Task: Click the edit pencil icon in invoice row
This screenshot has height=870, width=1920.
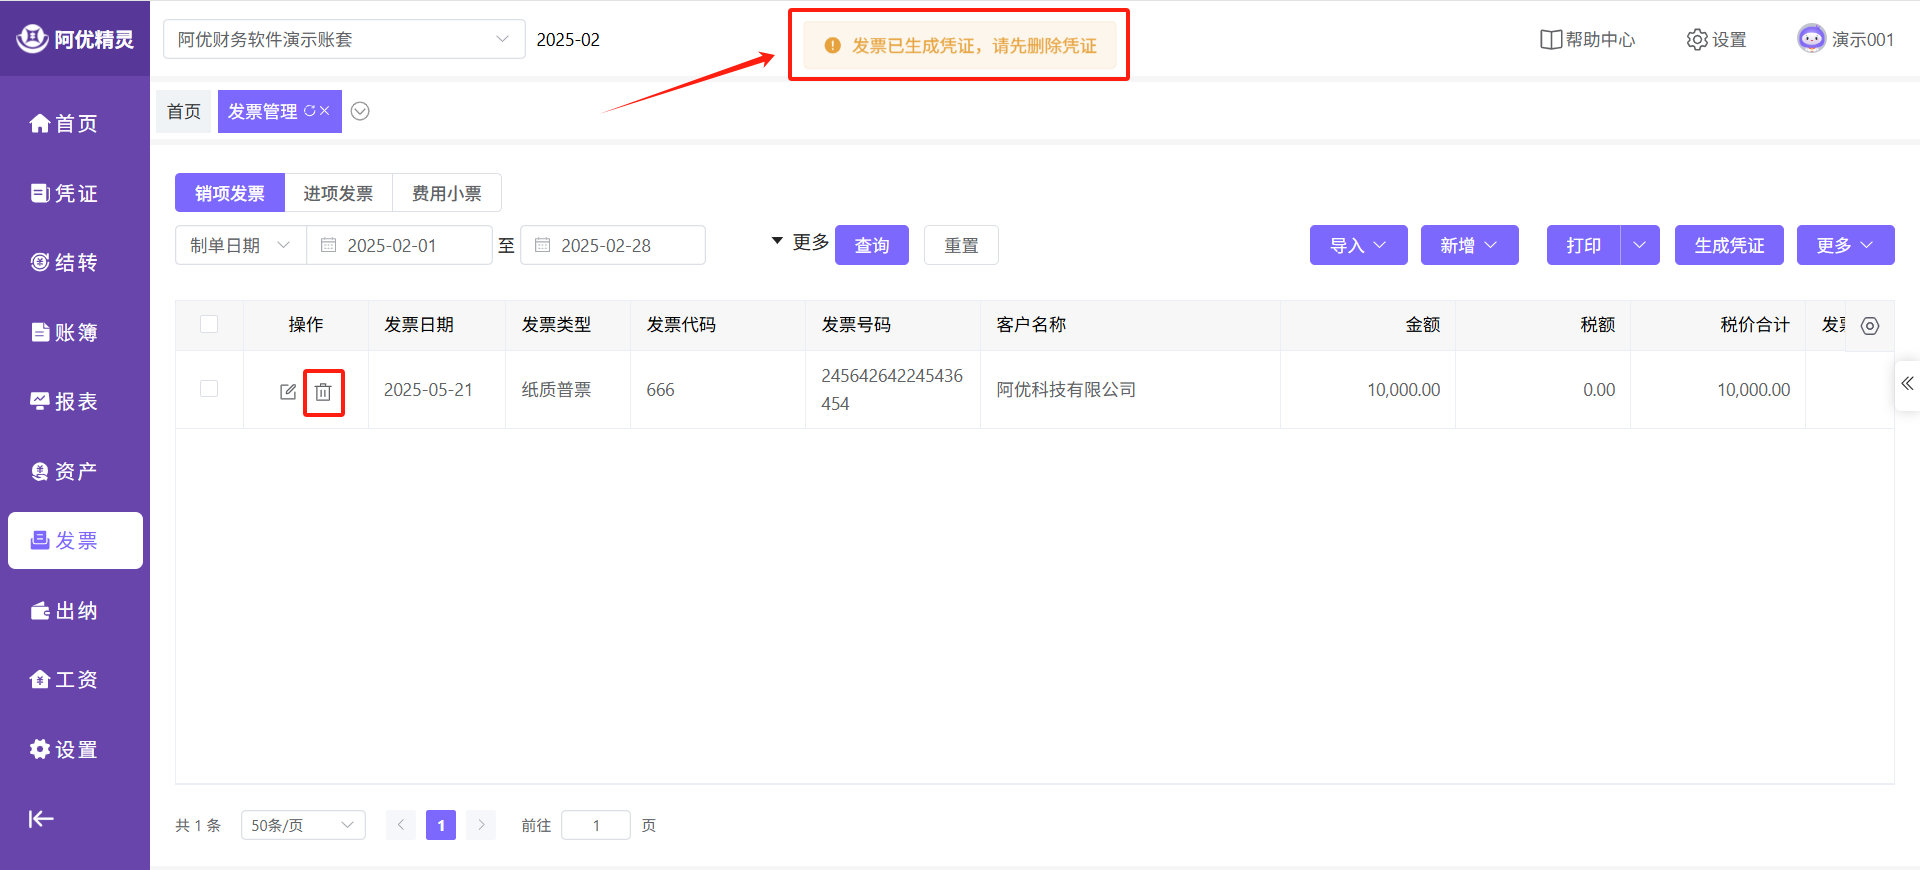Action: [x=288, y=392]
